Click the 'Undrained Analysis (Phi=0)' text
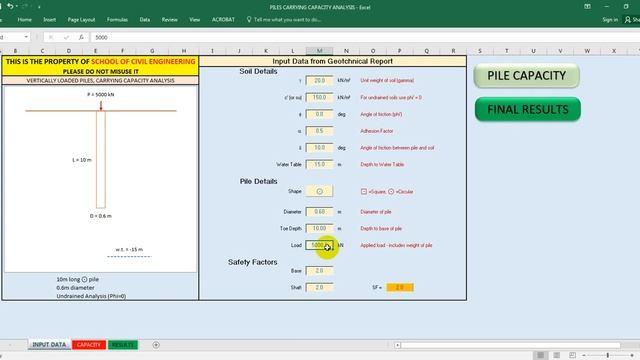Image resolution: width=640 pixels, height=360 pixels. pyautogui.click(x=91, y=296)
